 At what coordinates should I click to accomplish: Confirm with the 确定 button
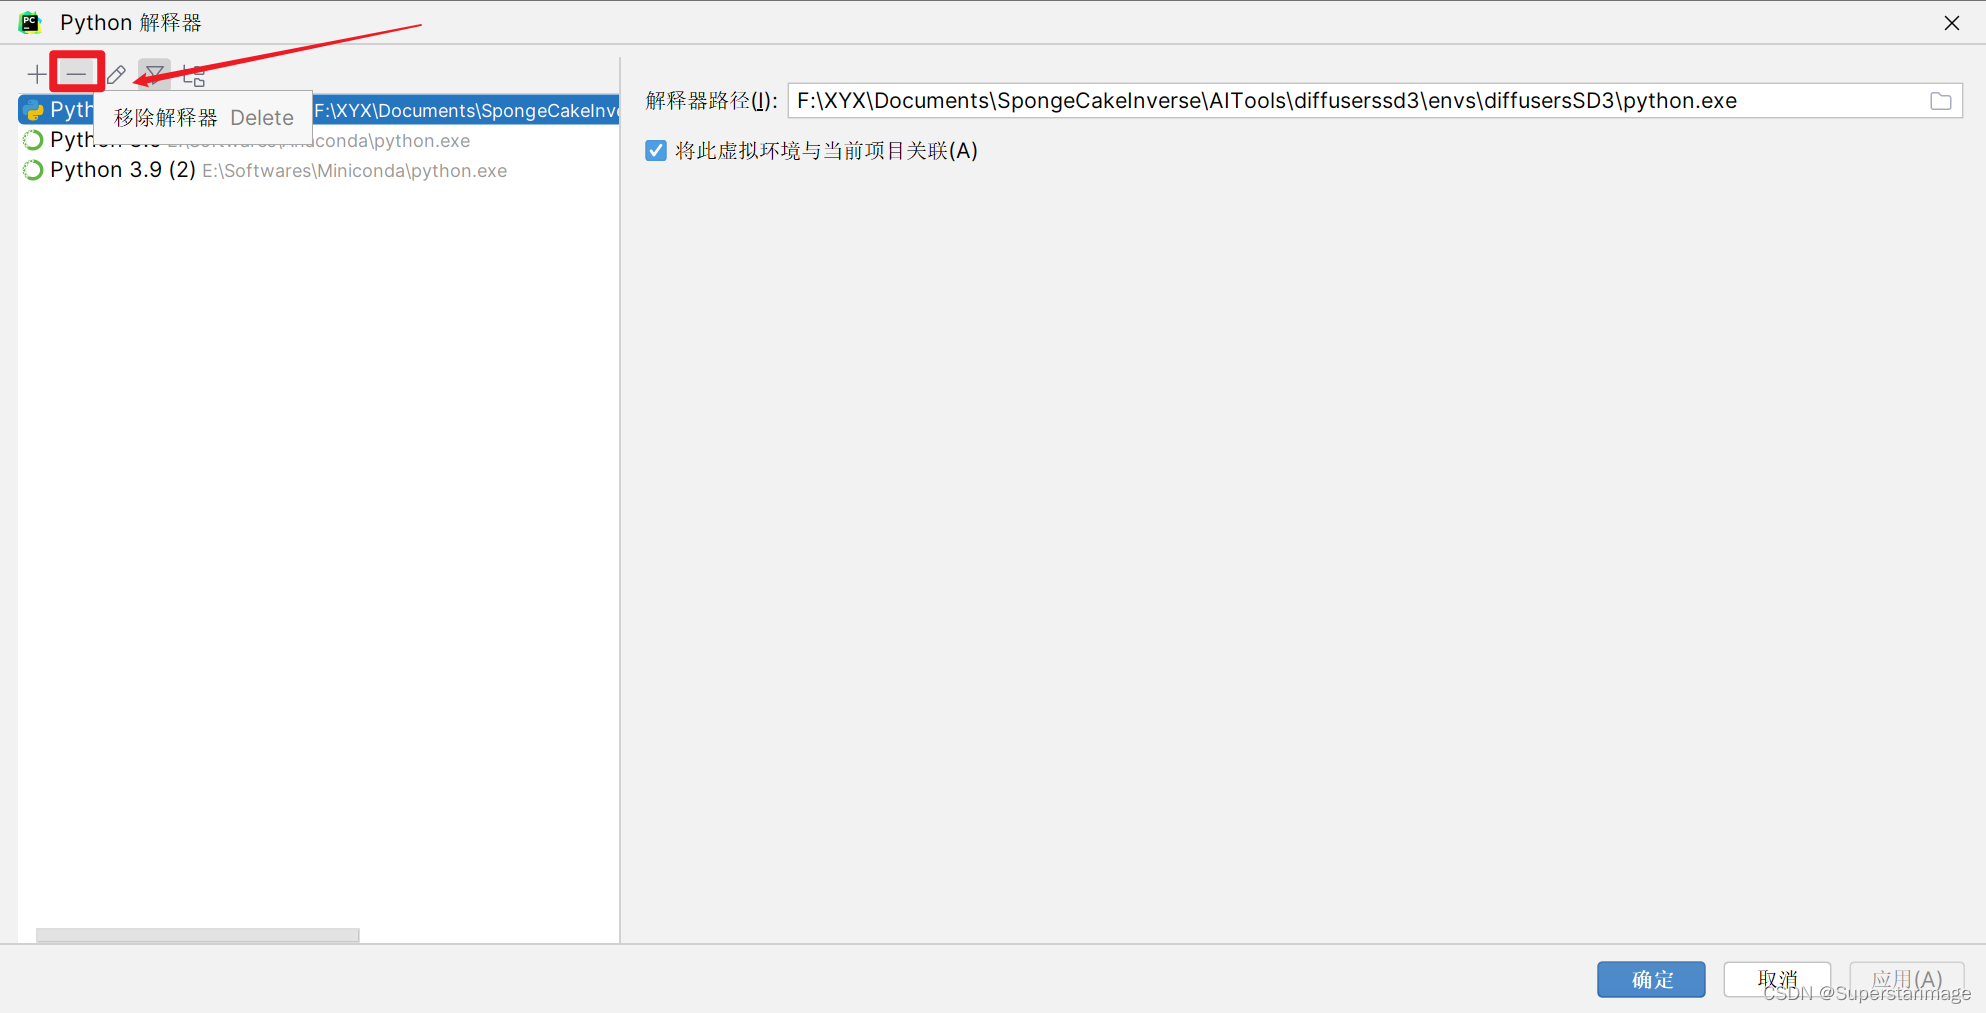[1651, 979]
